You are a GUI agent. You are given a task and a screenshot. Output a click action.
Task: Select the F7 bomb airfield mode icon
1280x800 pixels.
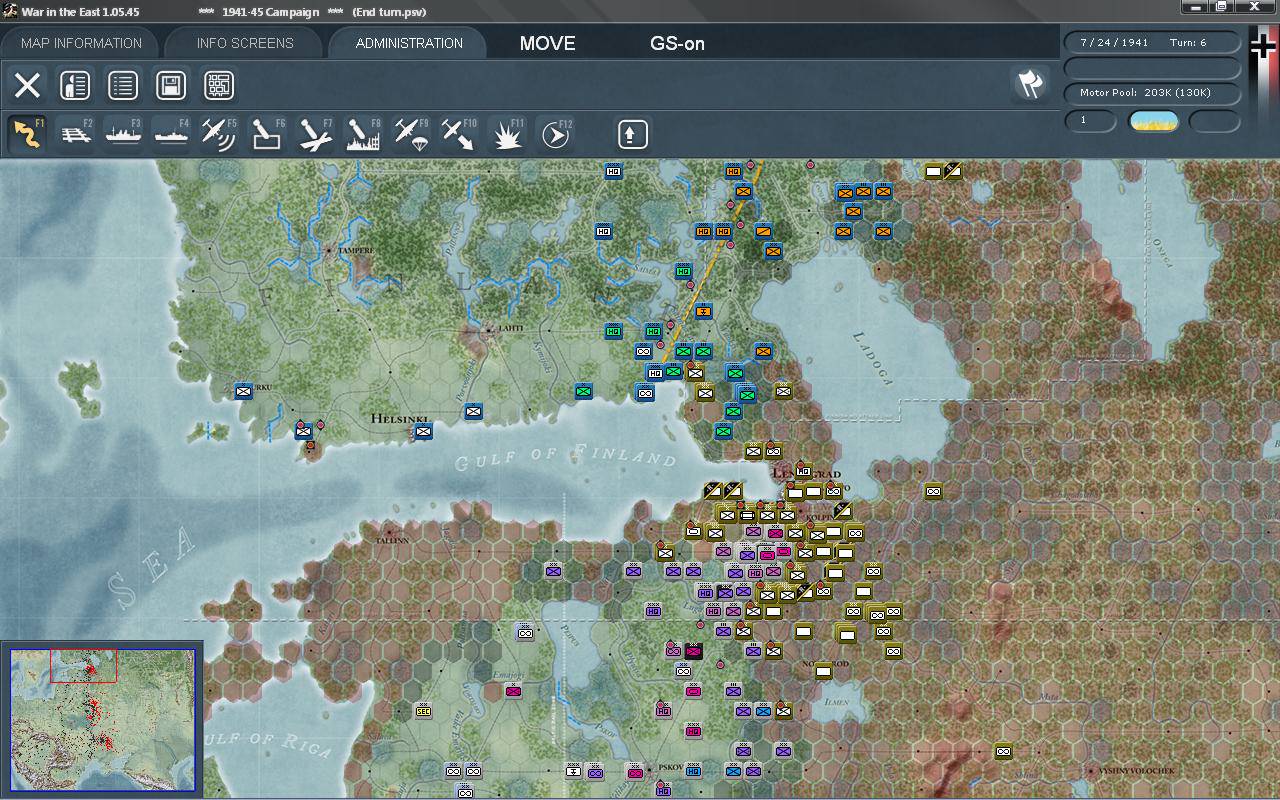(316, 134)
